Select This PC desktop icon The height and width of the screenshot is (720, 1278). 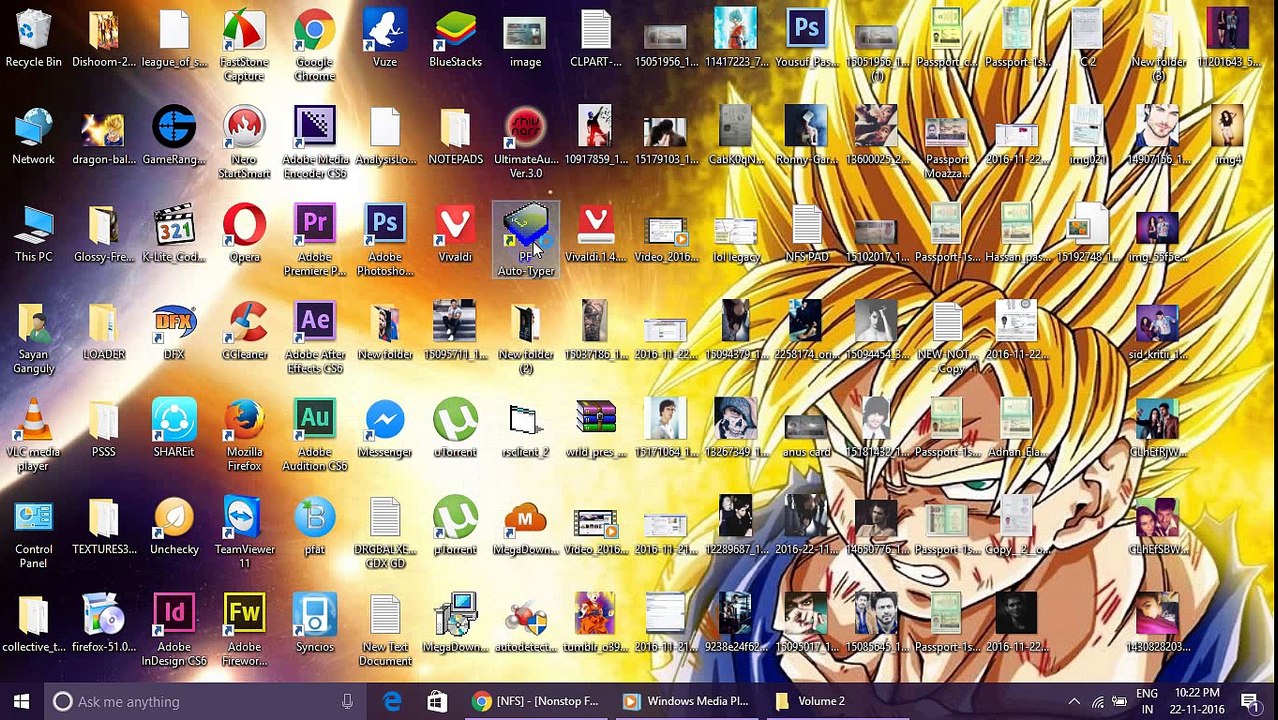click(x=33, y=235)
